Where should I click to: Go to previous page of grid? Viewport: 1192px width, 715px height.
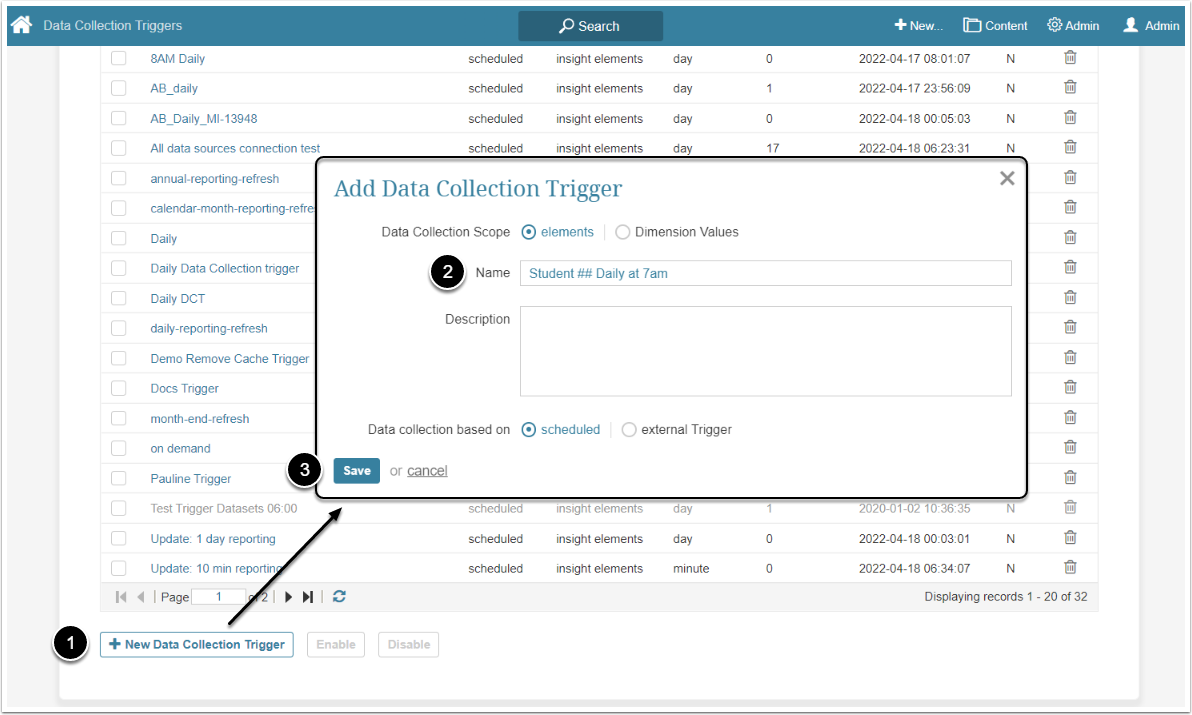[x=141, y=597]
